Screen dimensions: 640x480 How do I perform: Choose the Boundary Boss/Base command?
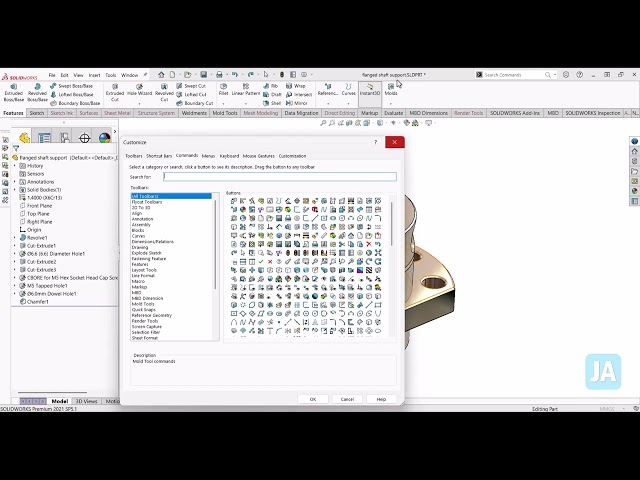click(75, 103)
